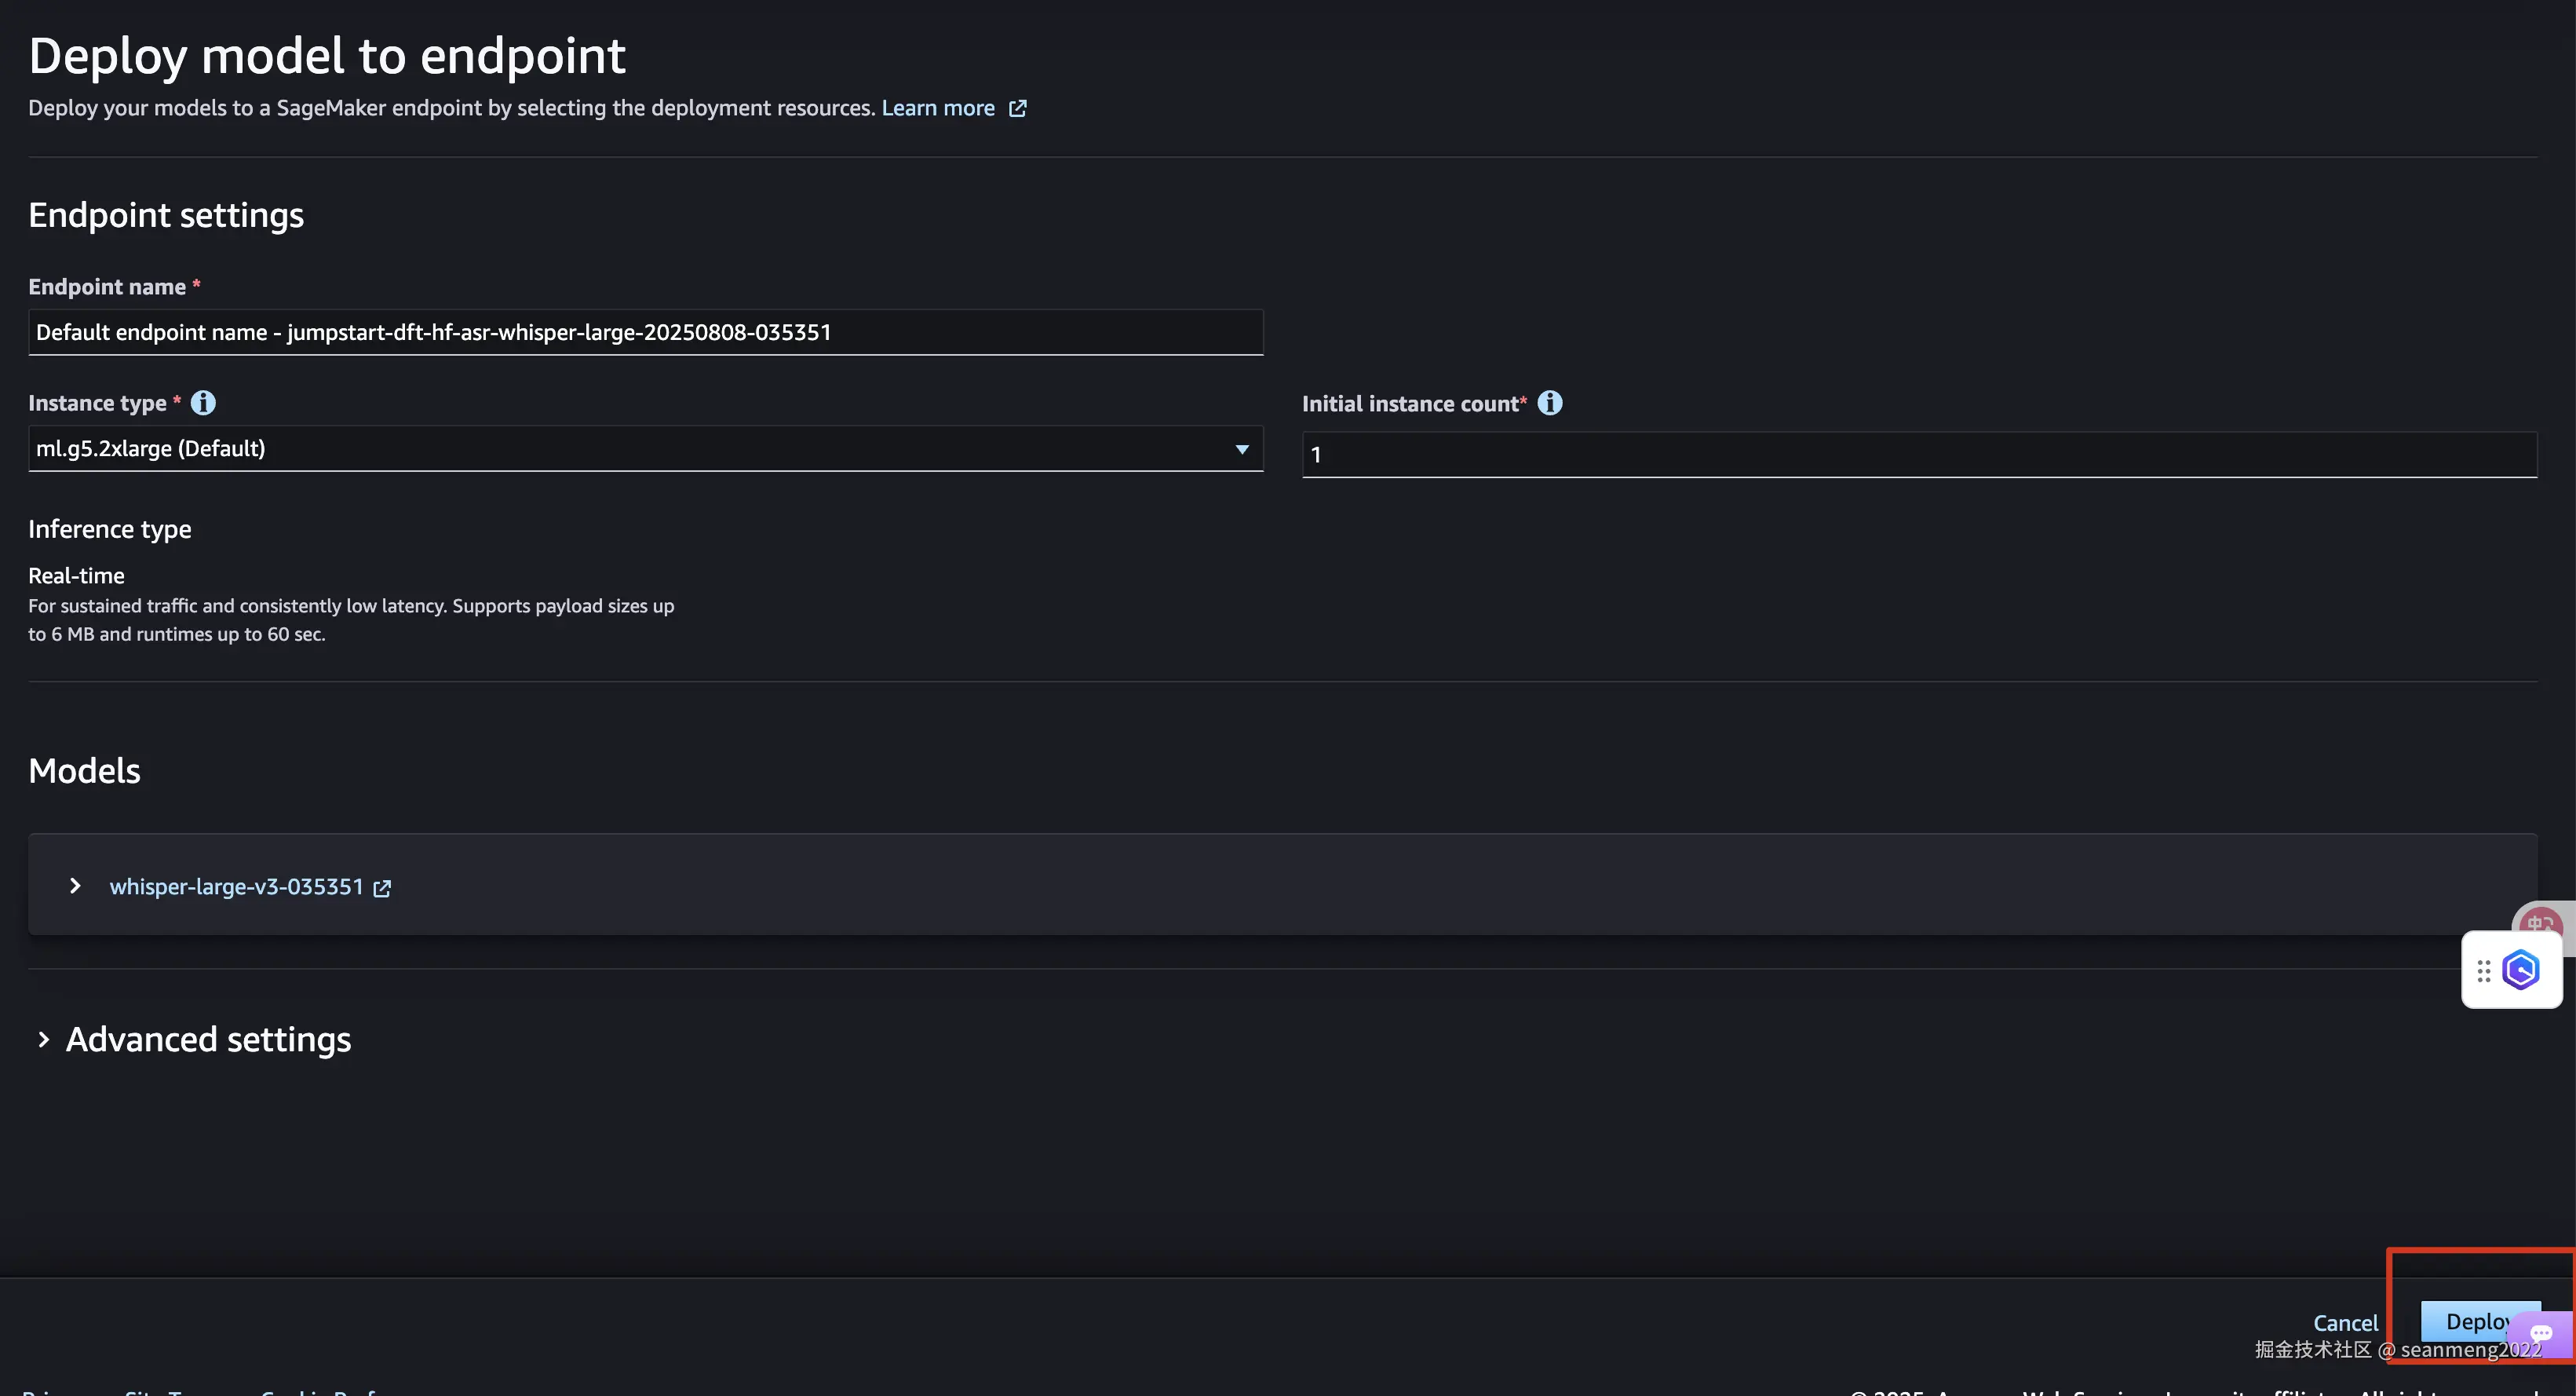Click the six-dot drag handle on floating widget
2576x1396 pixels.
point(2483,970)
